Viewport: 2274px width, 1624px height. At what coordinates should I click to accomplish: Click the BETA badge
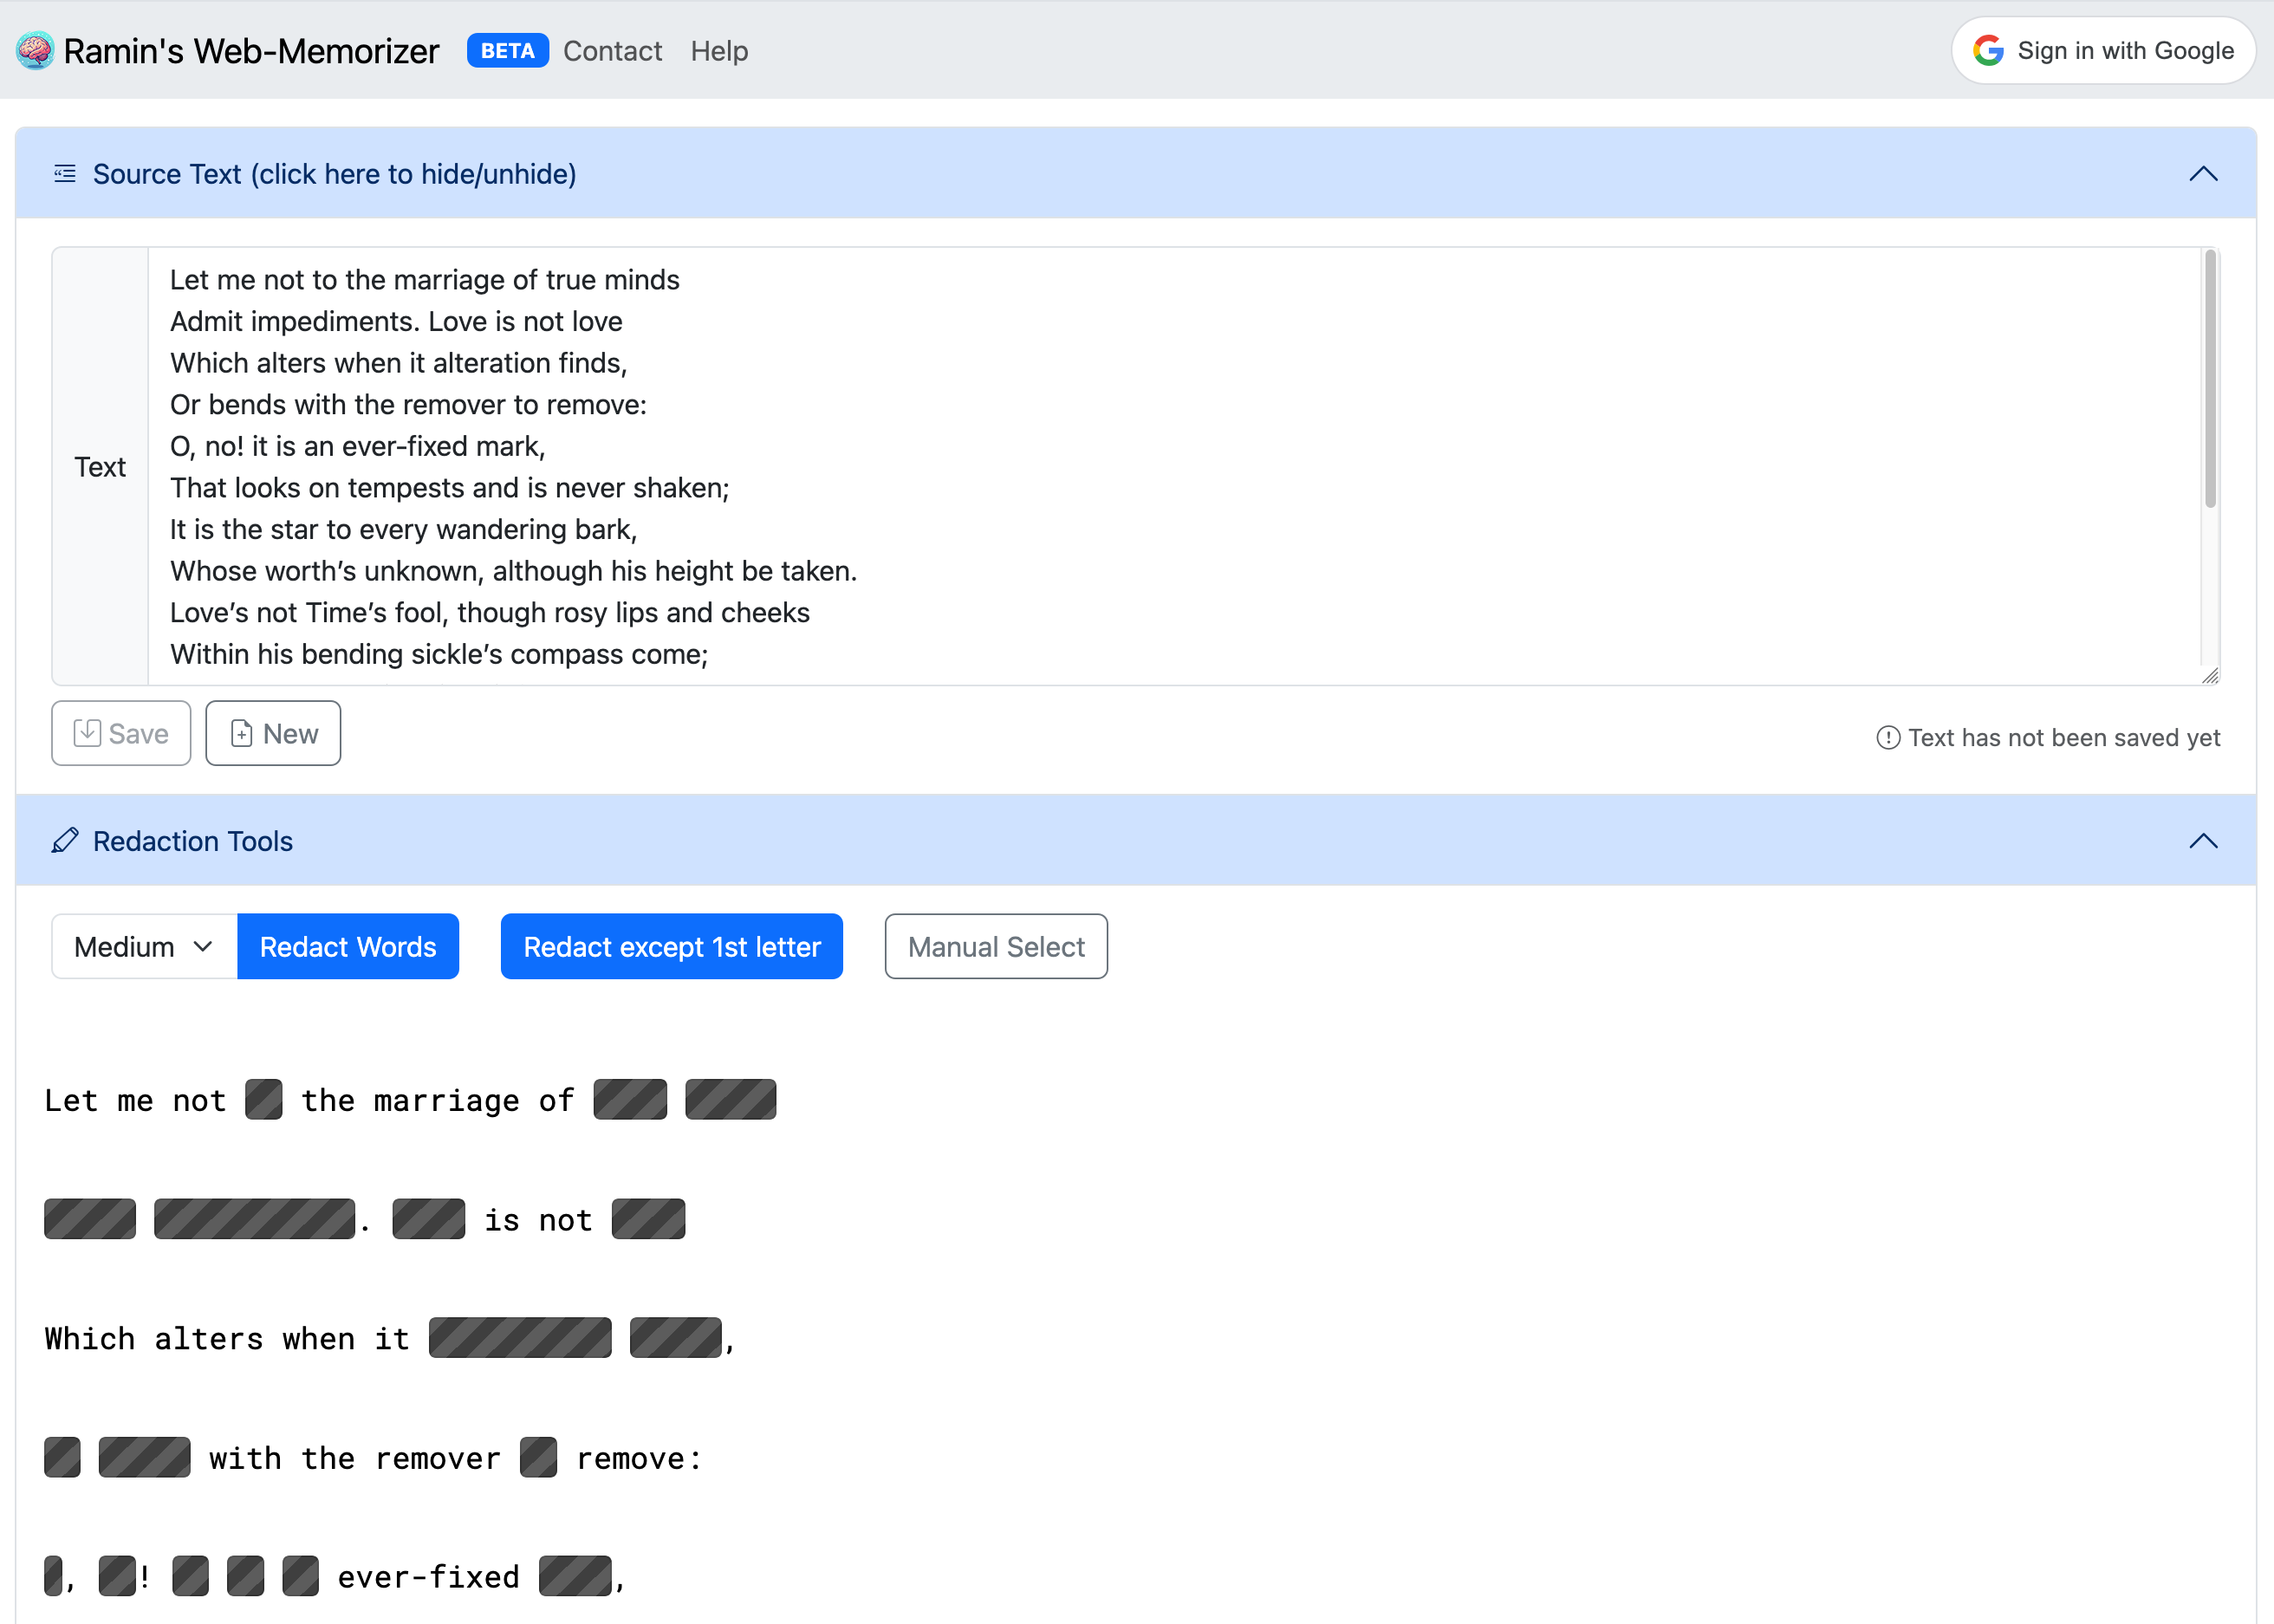(507, 51)
